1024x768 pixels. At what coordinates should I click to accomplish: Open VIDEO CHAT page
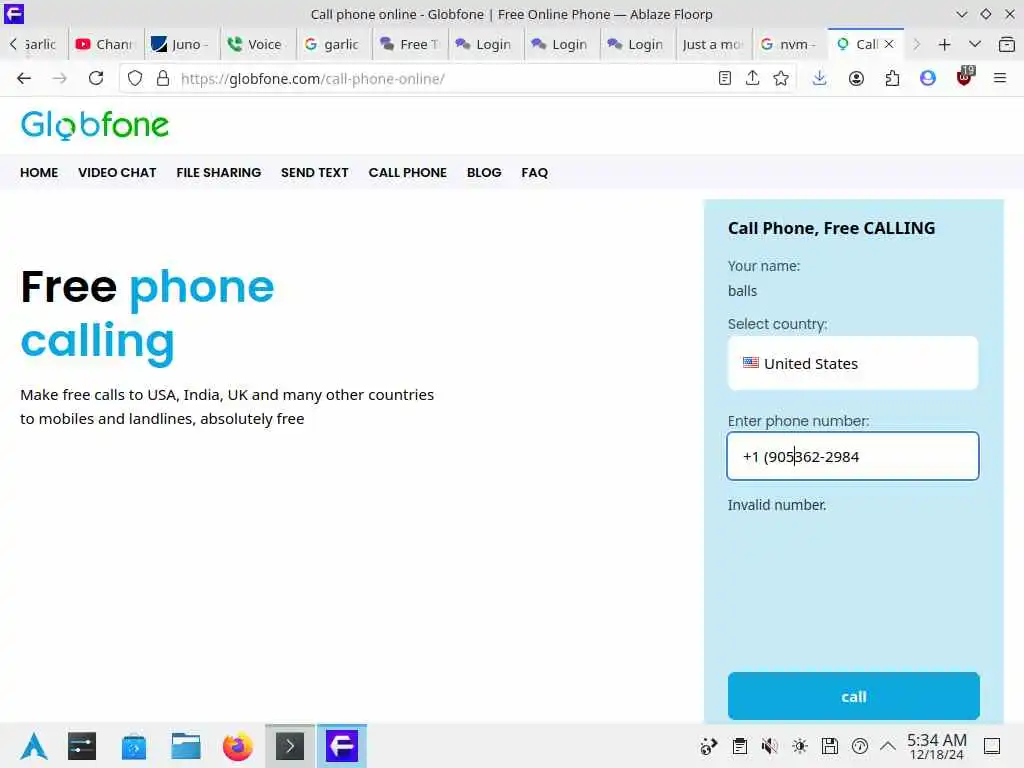(x=117, y=172)
